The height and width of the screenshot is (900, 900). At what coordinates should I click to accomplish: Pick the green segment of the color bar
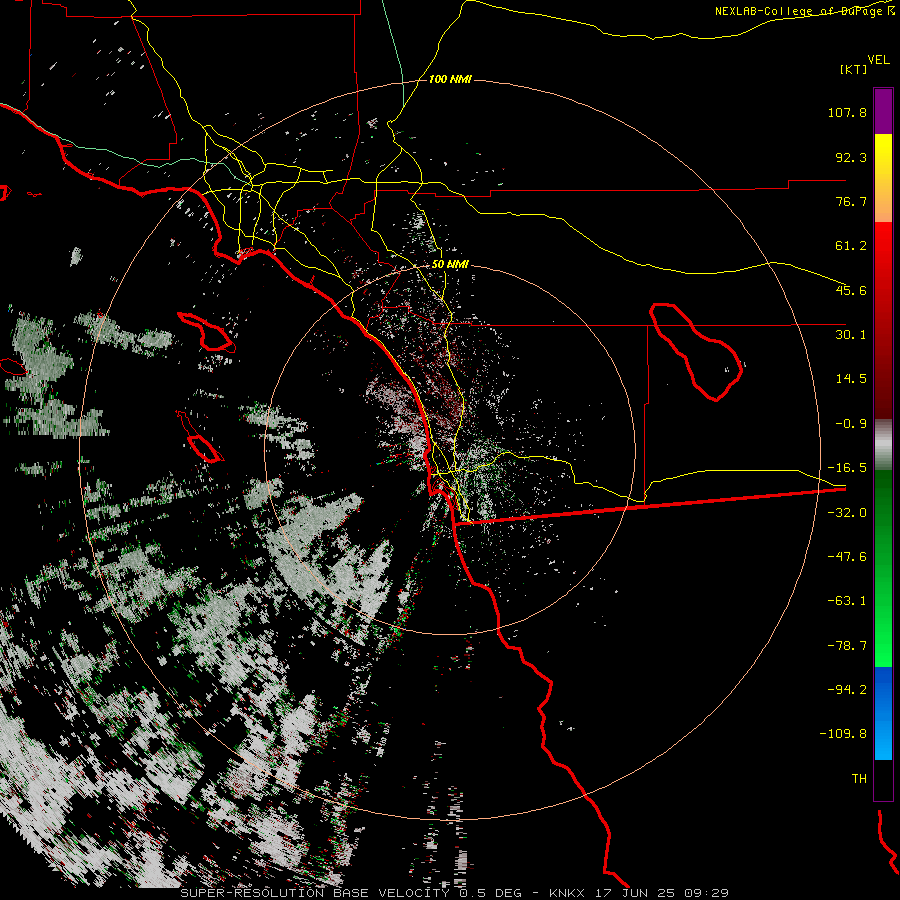(883, 568)
